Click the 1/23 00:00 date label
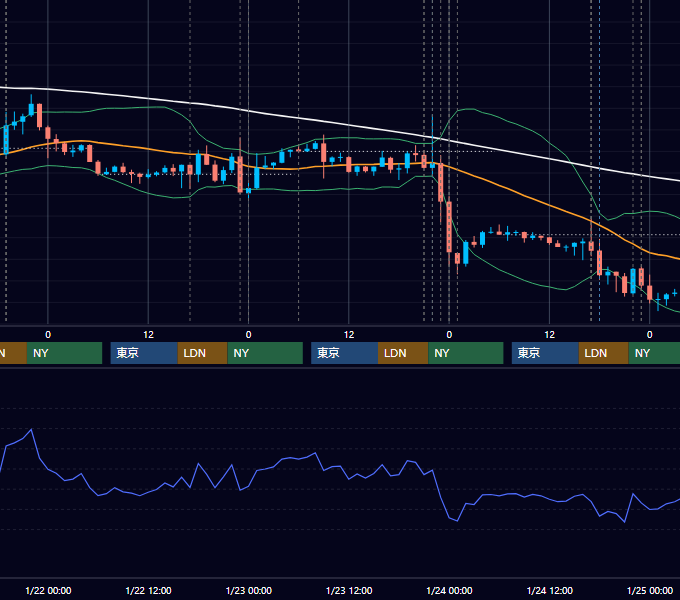 (248, 590)
